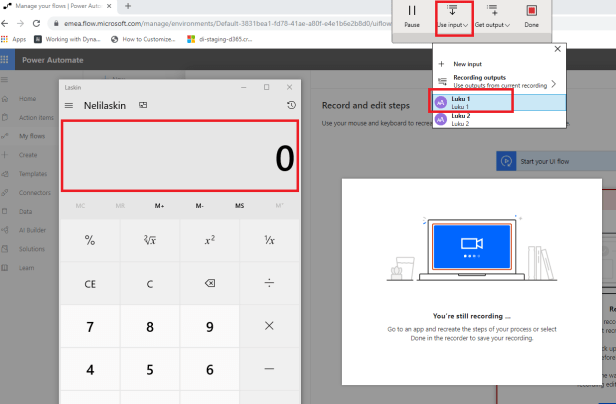Open Home in Power Automate sidebar

pyautogui.click(x=28, y=99)
